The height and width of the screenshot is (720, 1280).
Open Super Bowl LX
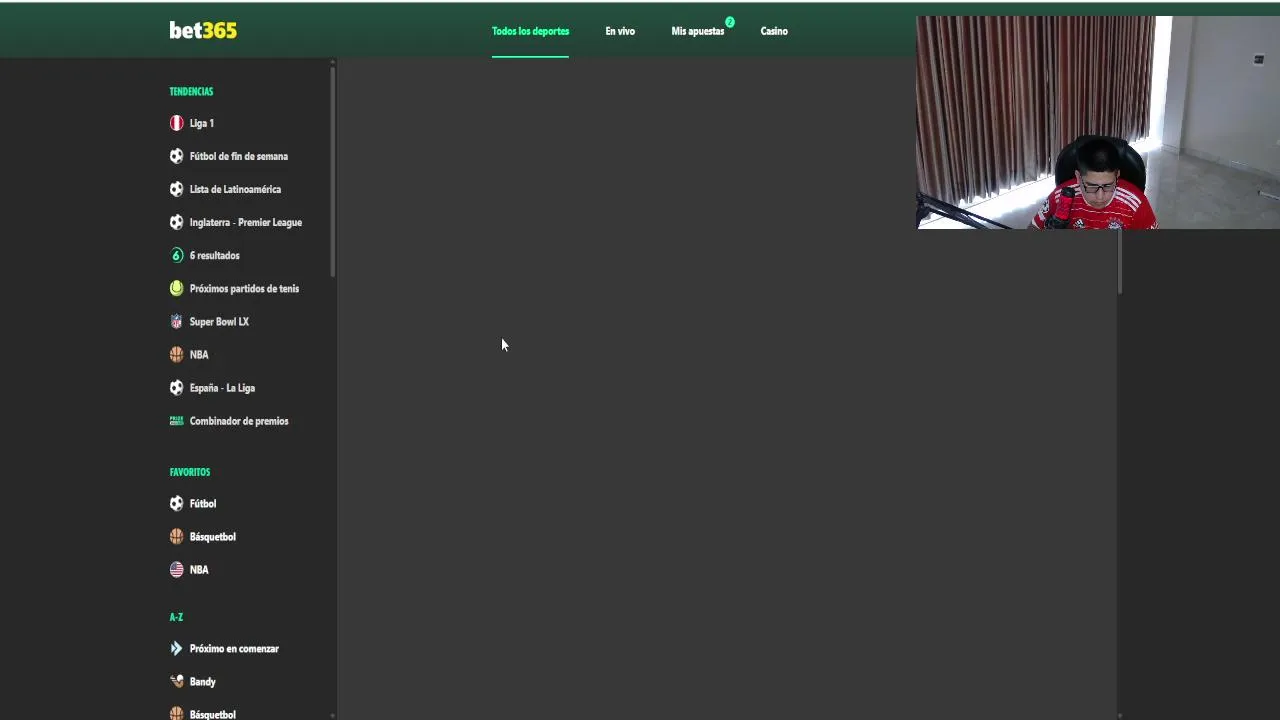pyautogui.click(x=219, y=321)
